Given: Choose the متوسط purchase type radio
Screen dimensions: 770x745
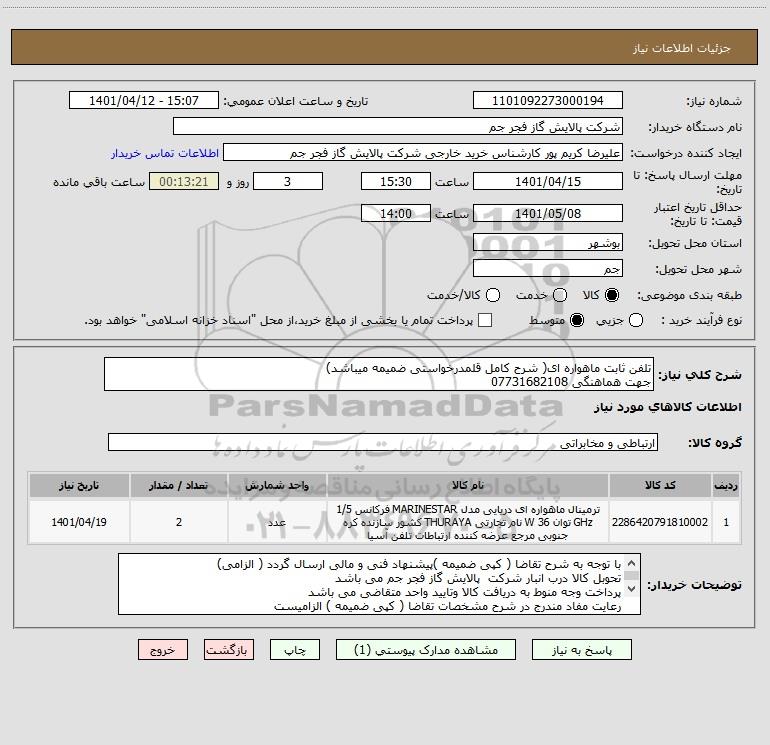Looking at the screenshot, I should coord(577,320).
